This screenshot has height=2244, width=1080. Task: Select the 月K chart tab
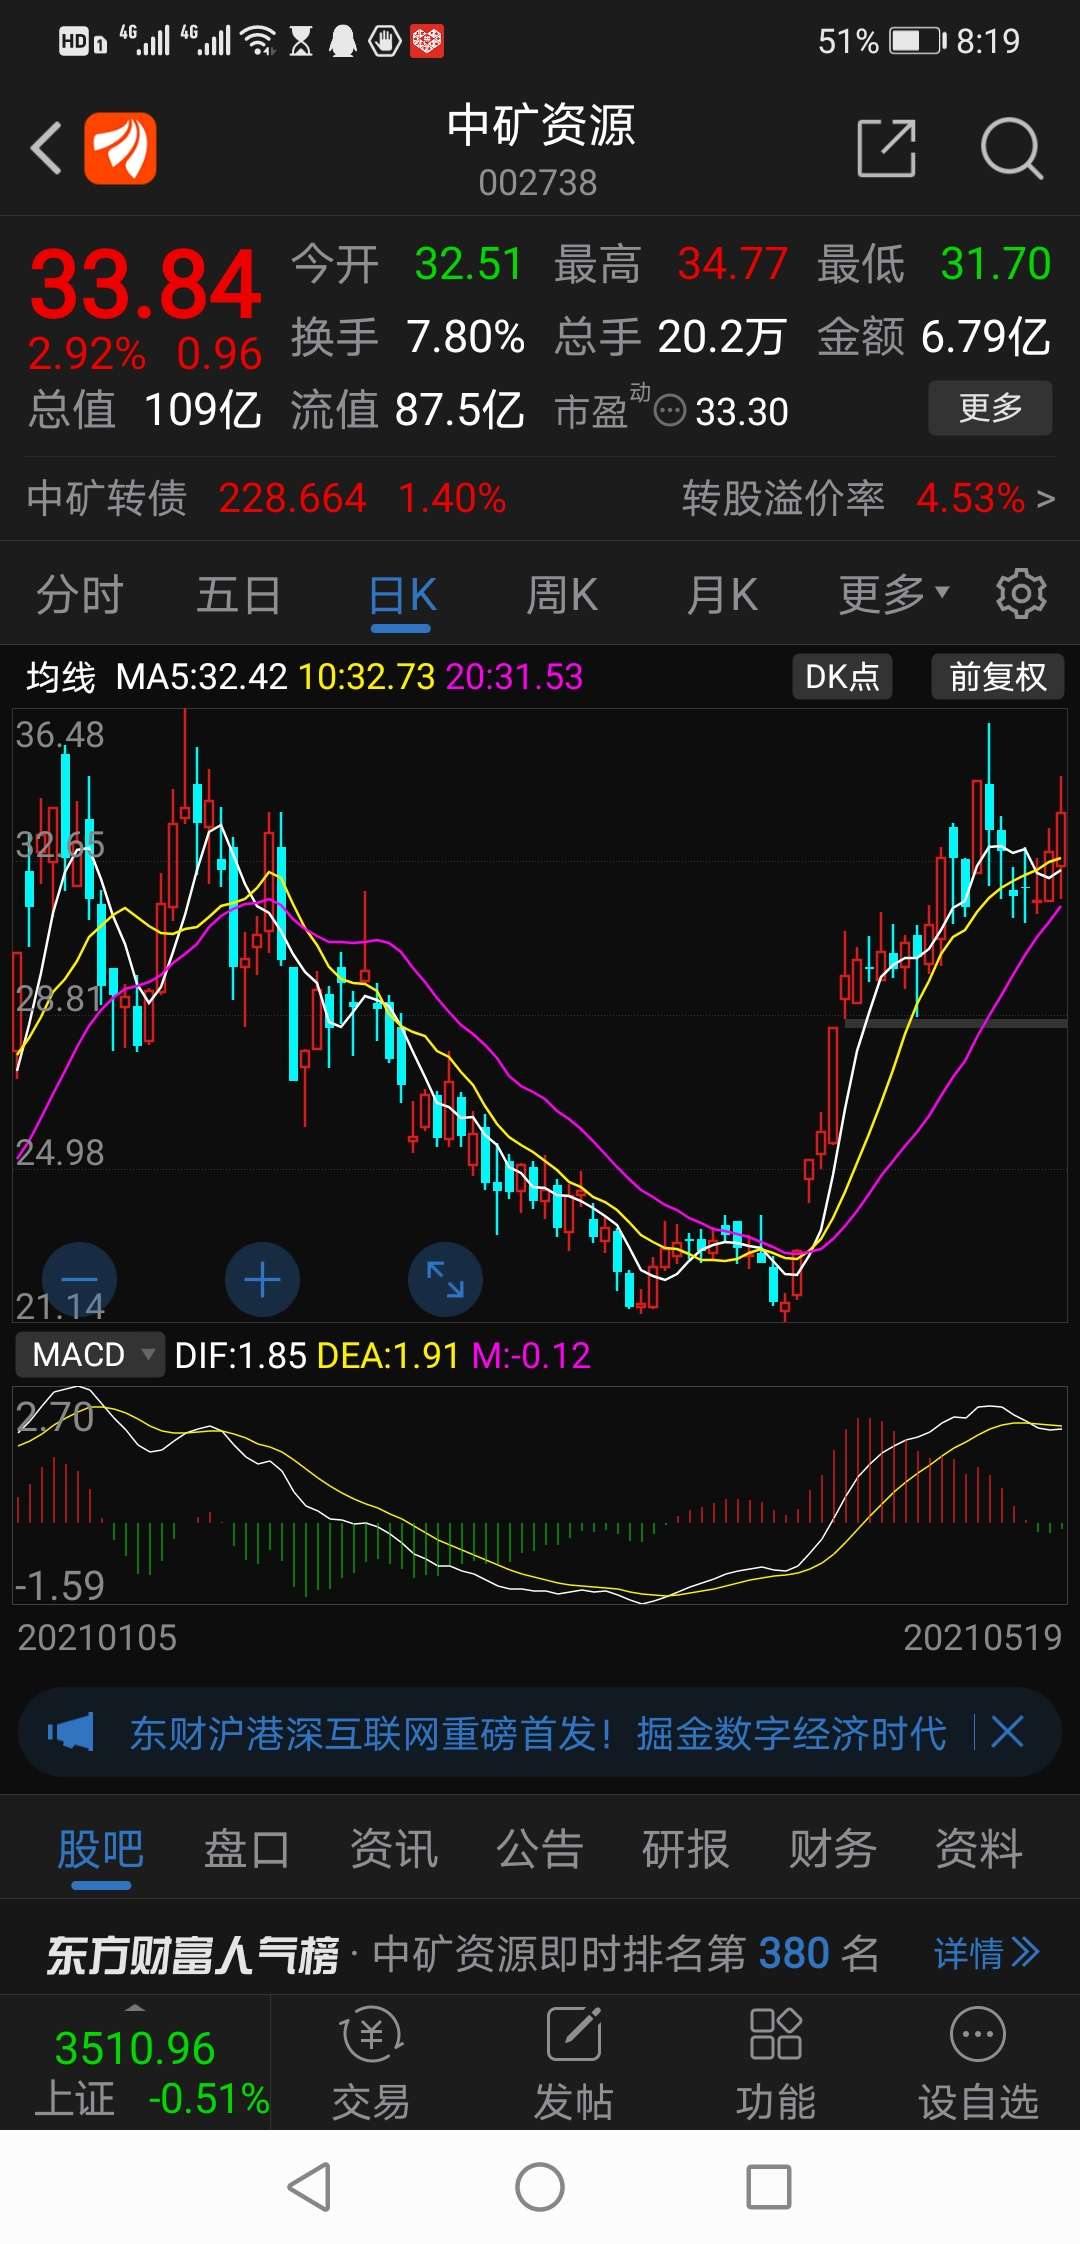(x=722, y=594)
